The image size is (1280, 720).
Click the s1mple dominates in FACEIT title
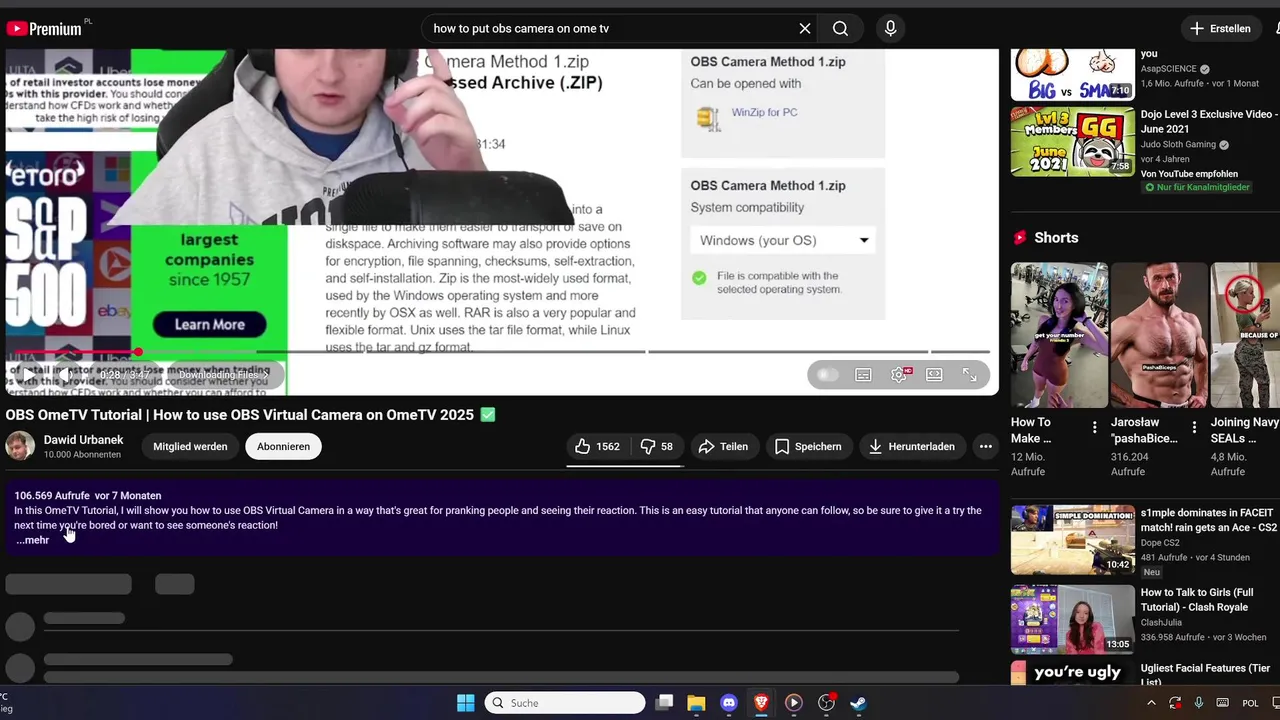tap(1209, 520)
